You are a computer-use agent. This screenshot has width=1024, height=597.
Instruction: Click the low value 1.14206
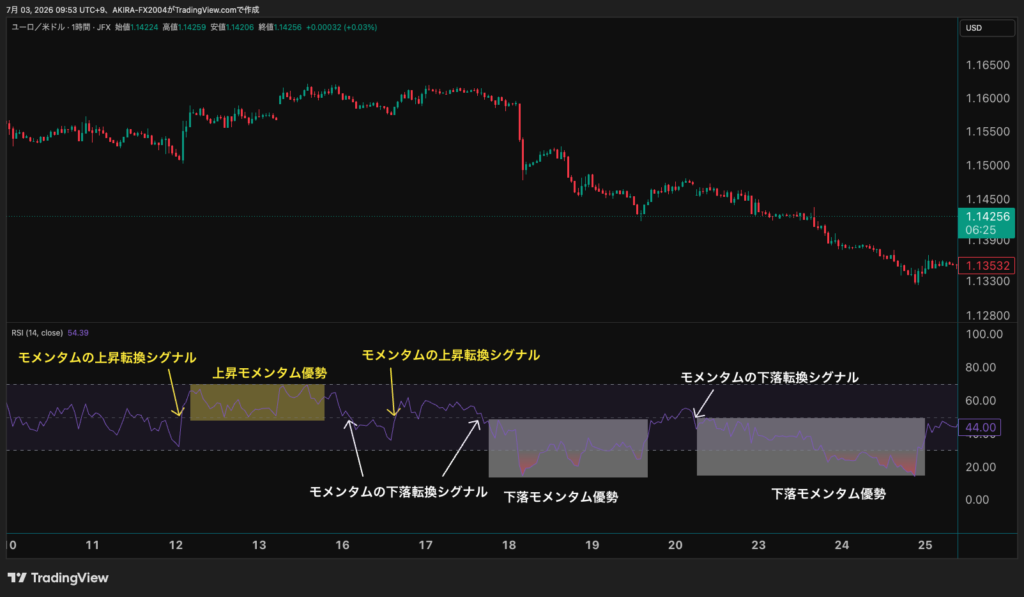(240, 27)
